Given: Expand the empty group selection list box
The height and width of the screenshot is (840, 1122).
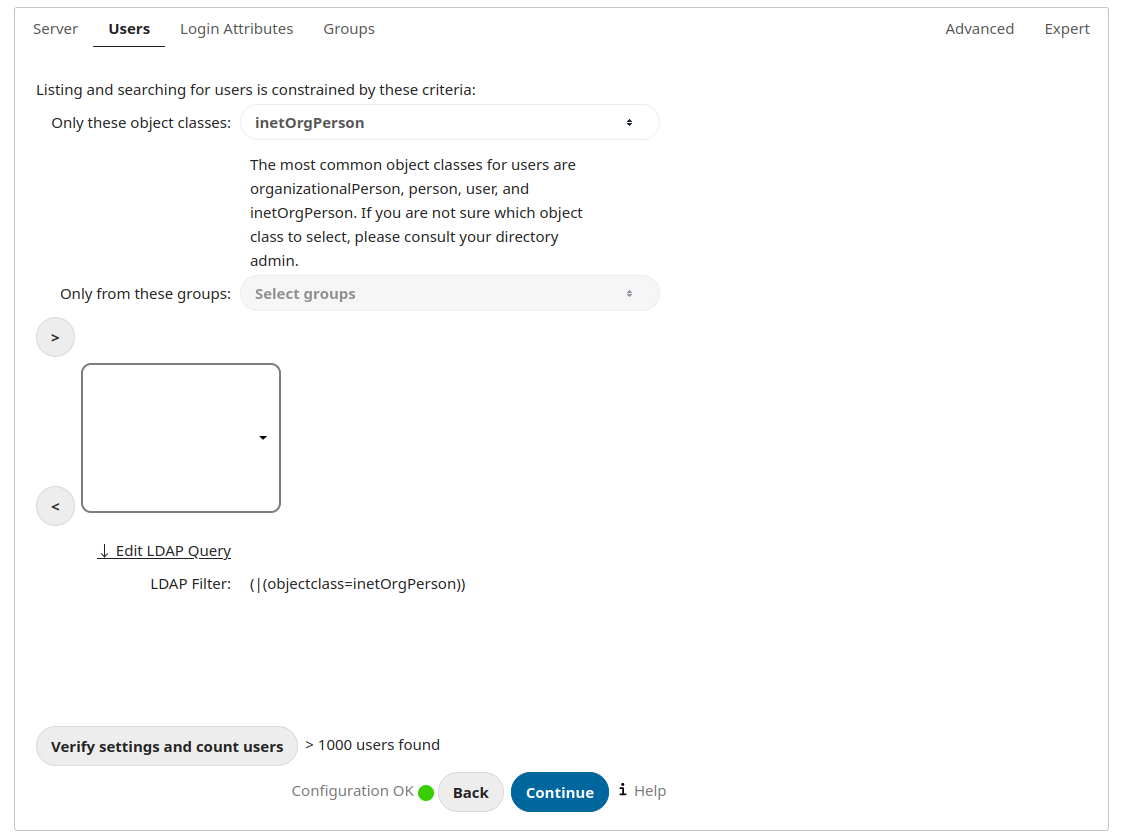Looking at the screenshot, I should click(180, 437).
